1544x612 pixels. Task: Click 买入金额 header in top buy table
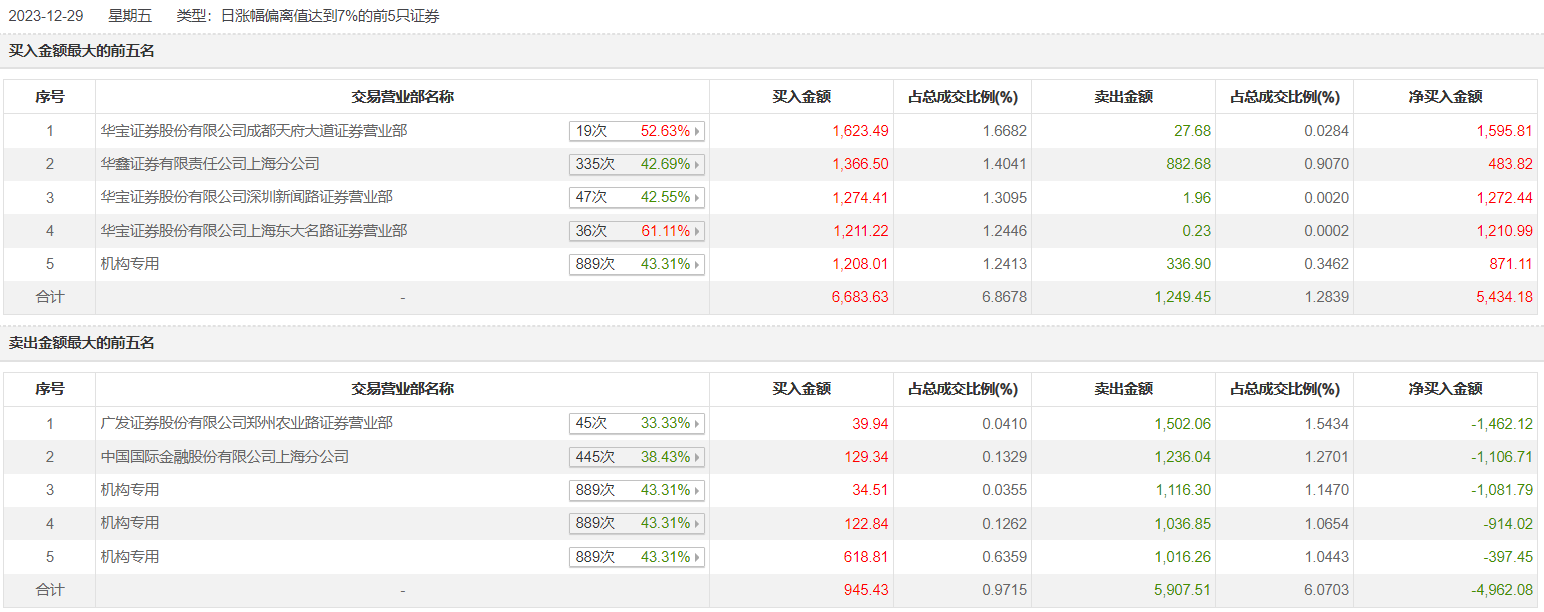point(801,97)
